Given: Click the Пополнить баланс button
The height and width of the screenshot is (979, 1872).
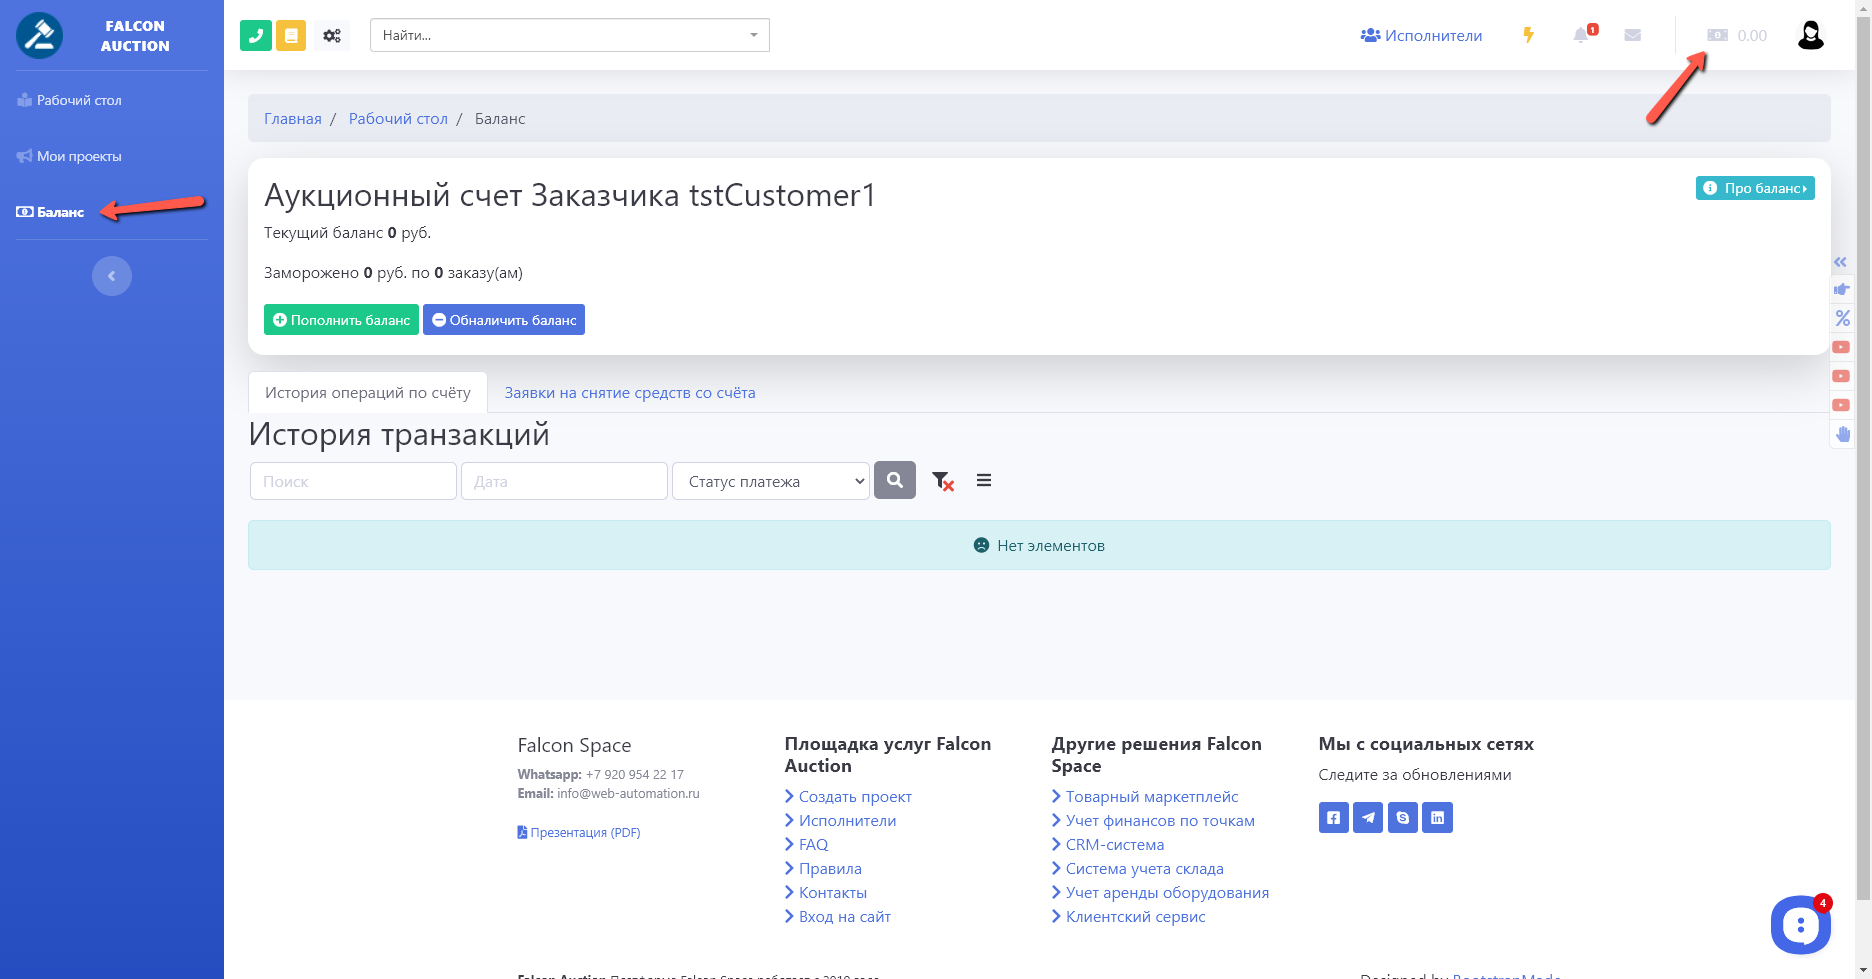Looking at the screenshot, I should 341,320.
